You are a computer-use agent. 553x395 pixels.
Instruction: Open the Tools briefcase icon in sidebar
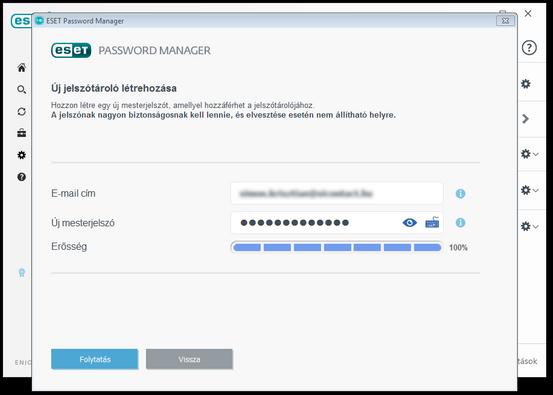22,133
